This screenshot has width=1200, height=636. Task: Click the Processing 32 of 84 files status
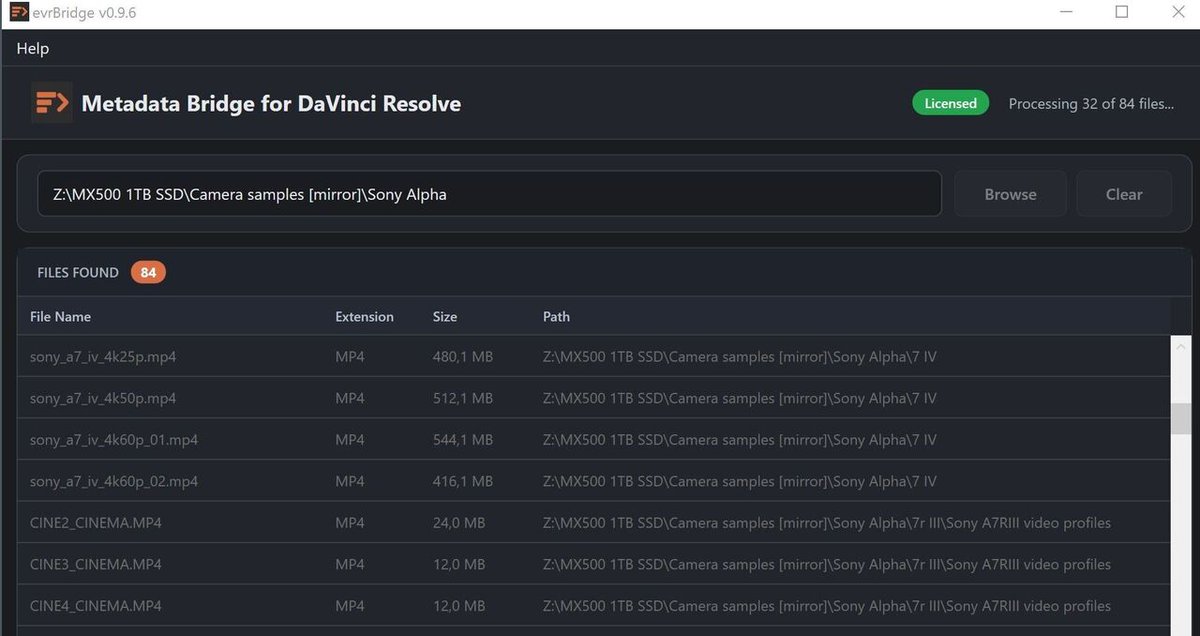1091,103
